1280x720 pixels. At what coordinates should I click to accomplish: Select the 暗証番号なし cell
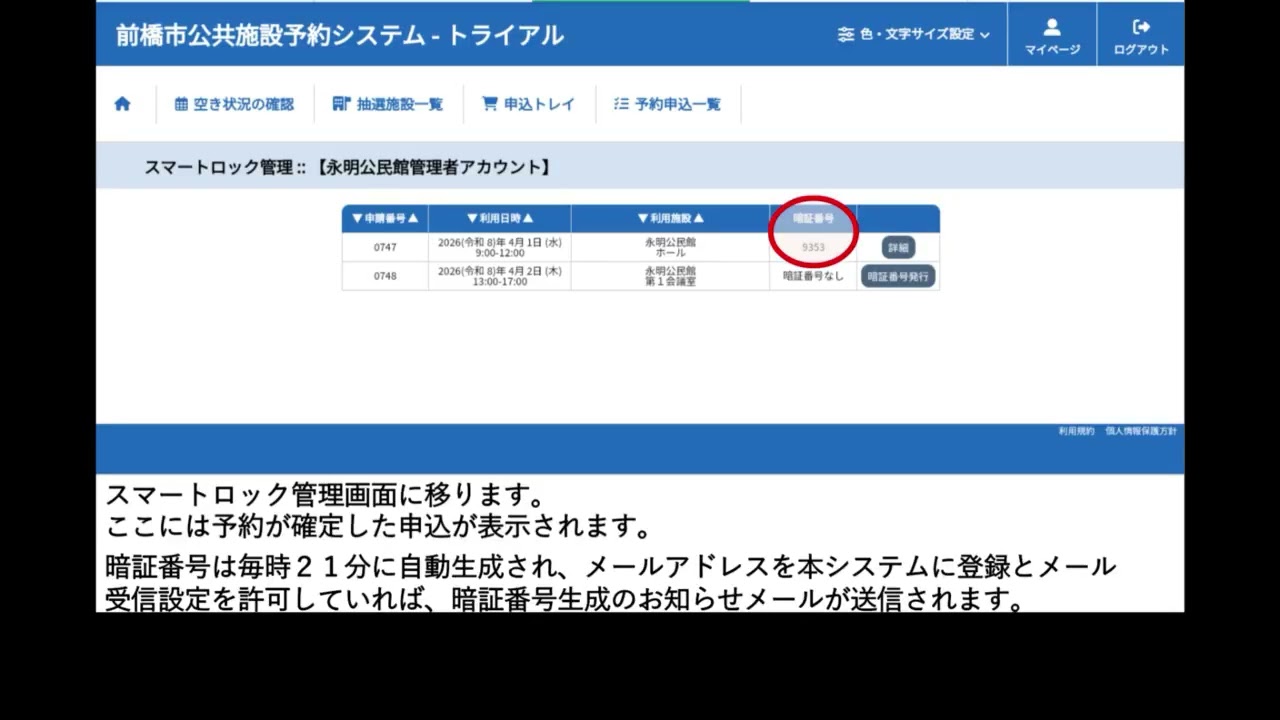point(813,276)
